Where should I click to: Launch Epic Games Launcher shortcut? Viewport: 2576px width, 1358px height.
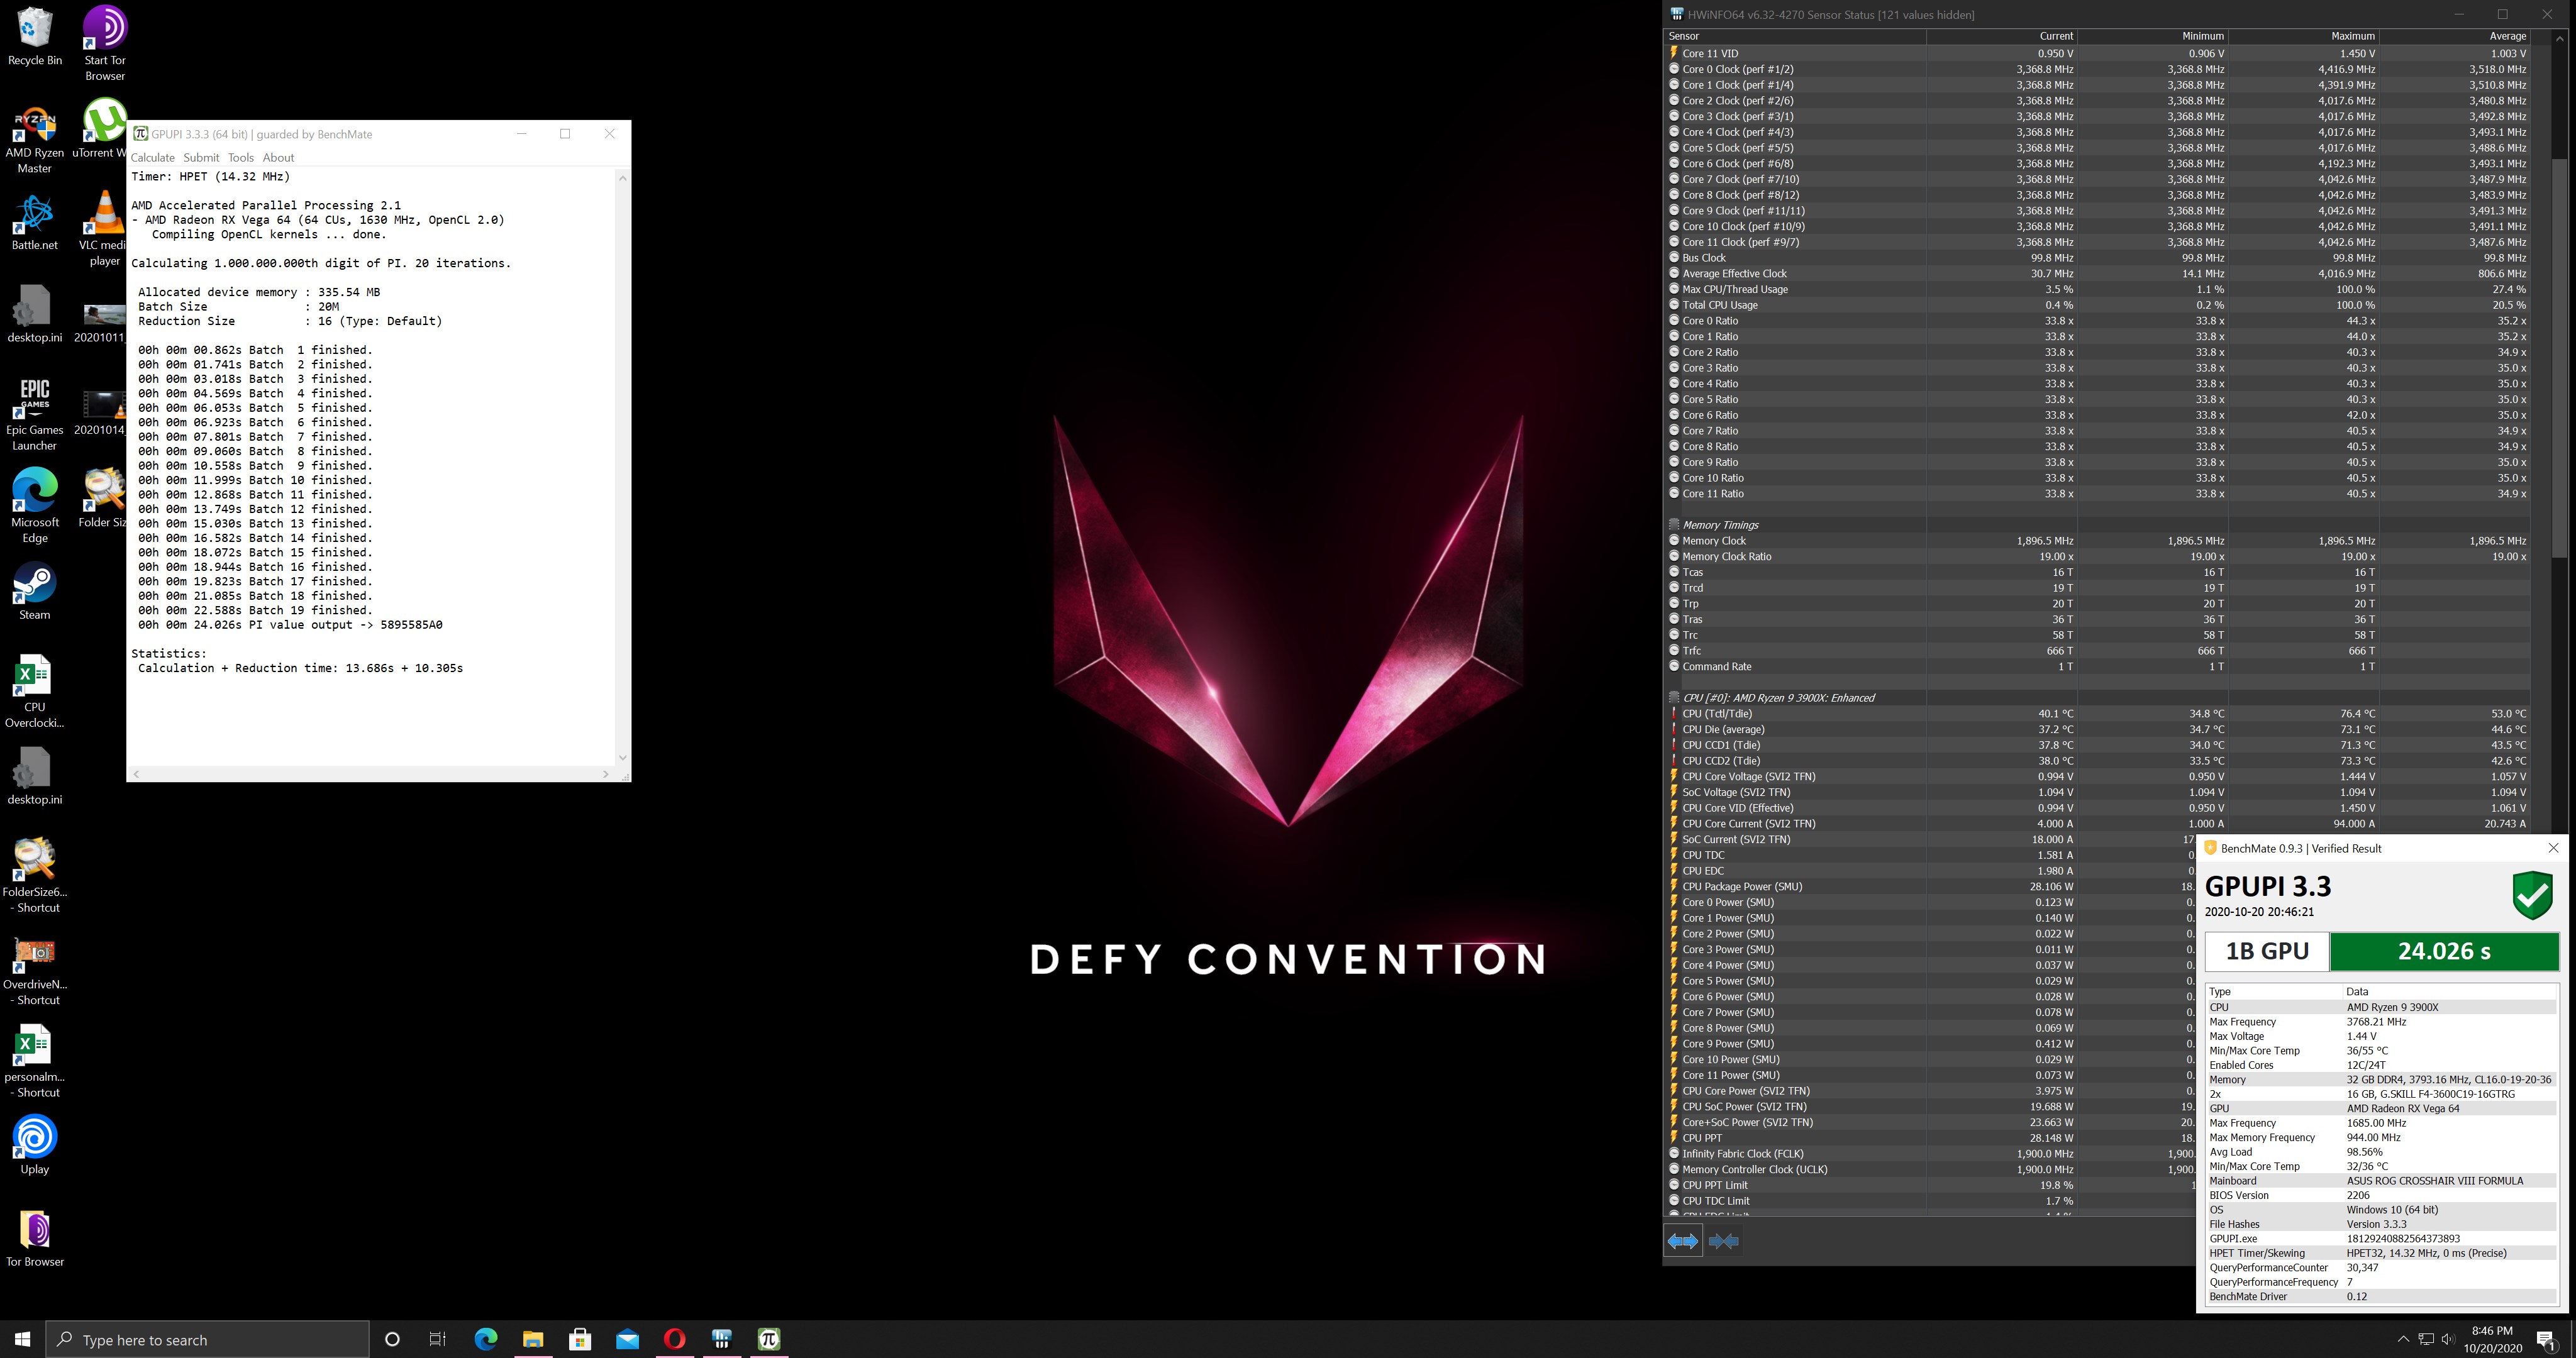pos(35,415)
